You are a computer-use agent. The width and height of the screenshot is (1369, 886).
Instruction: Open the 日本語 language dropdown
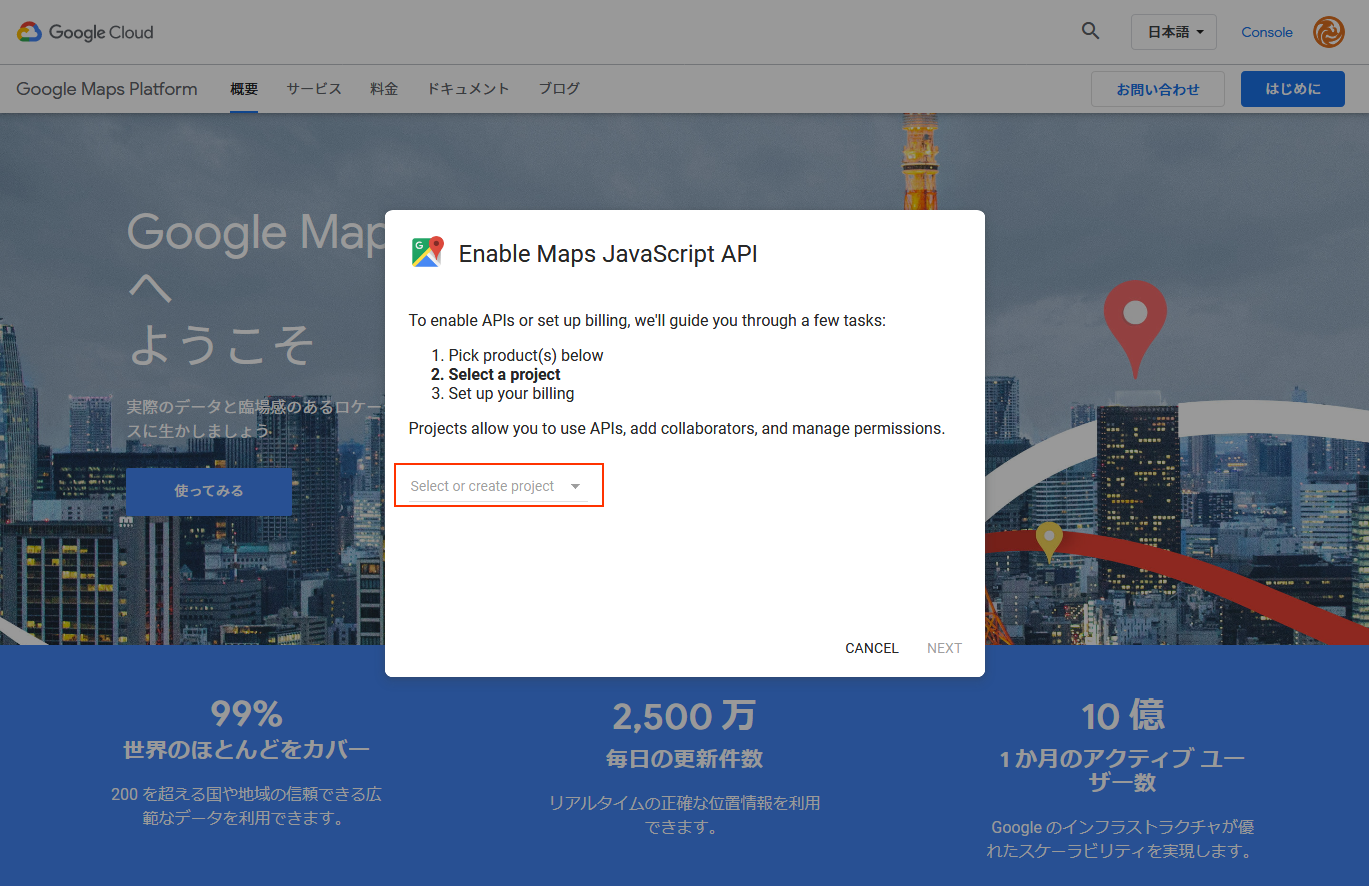pyautogui.click(x=1174, y=32)
